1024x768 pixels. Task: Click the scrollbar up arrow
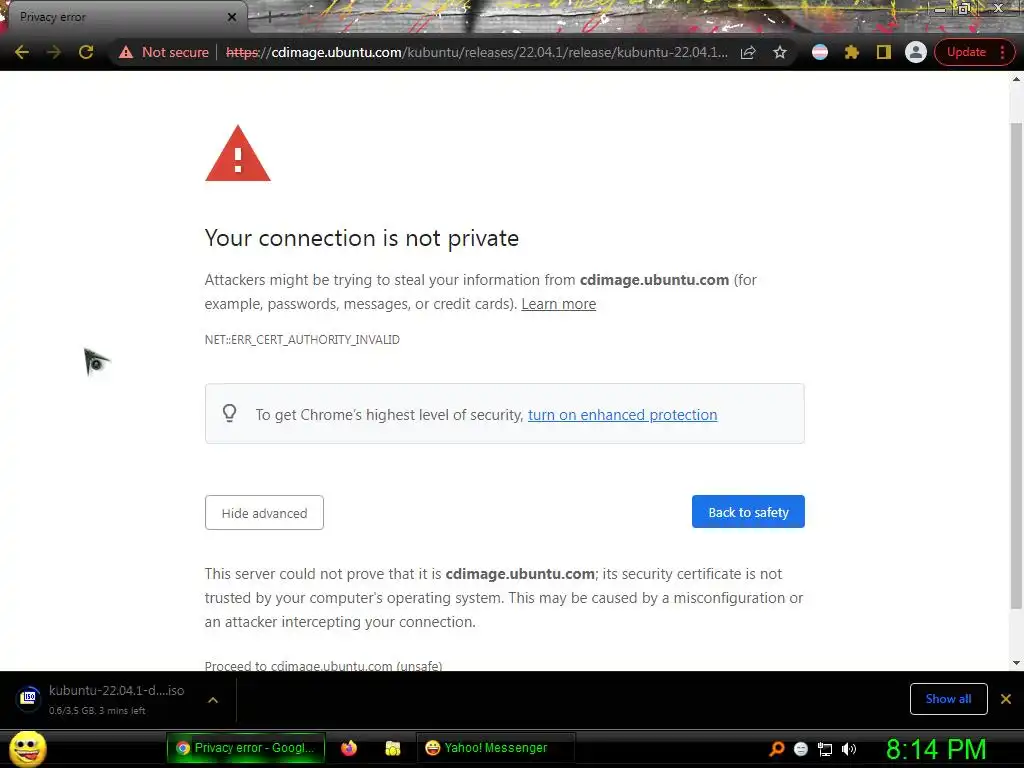(x=1016, y=79)
